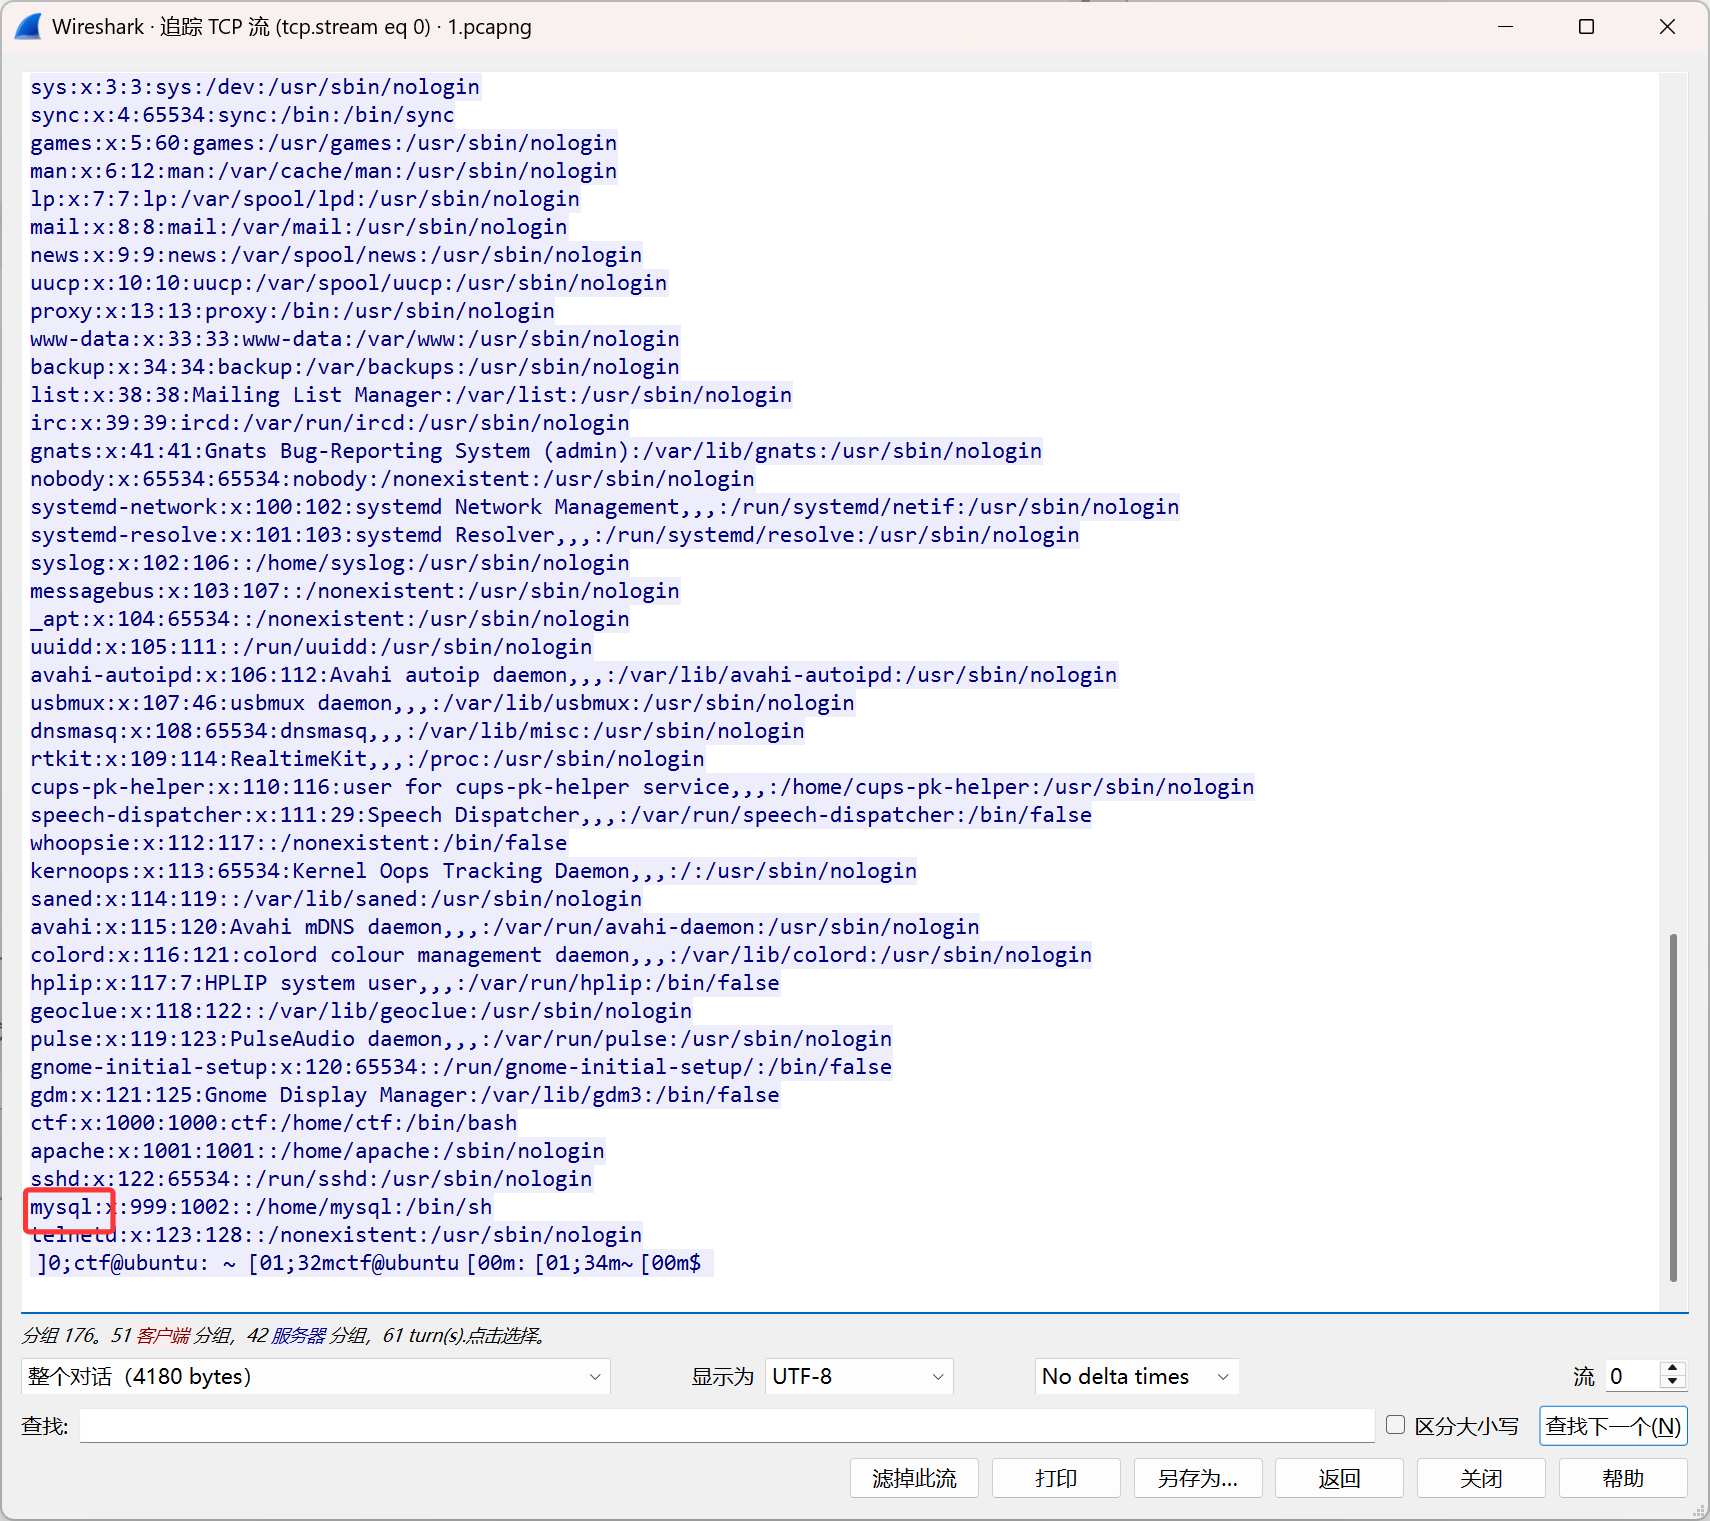Click the gnats:x:41:41 Bug-Reporting line
Screen dimensions: 1710x1521
click(536, 451)
